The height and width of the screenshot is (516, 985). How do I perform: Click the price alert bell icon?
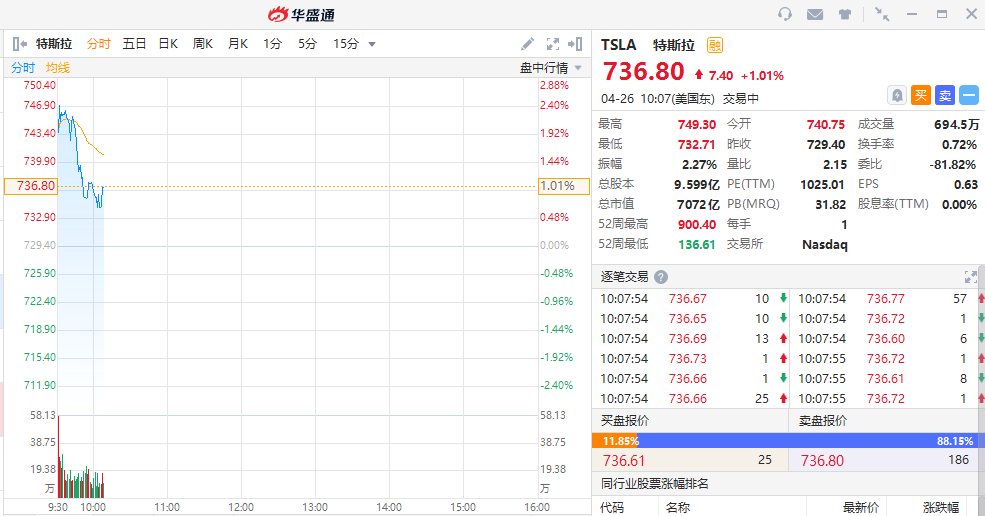tap(898, 95)
